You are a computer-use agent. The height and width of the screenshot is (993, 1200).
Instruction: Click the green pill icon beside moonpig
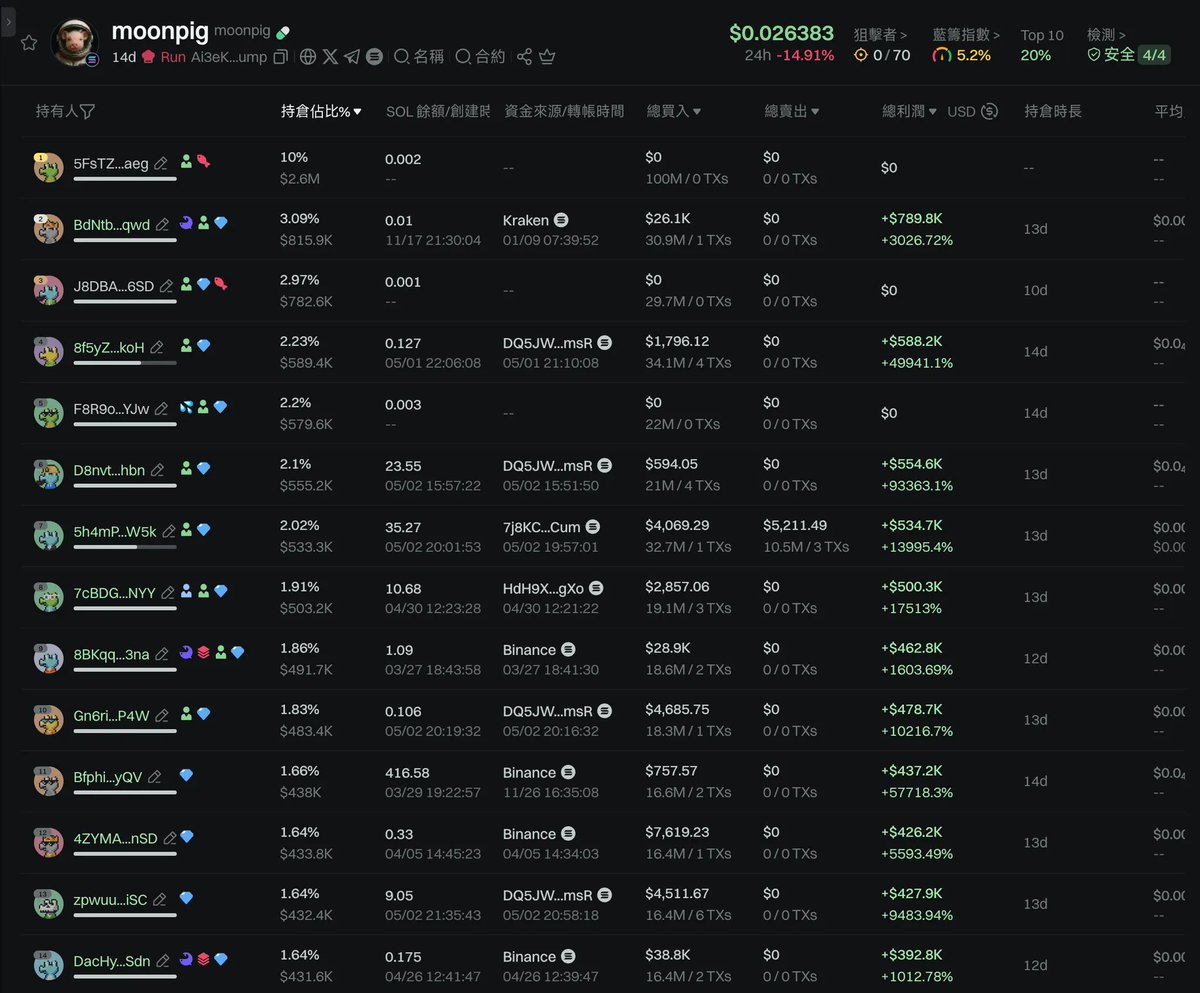pos(284,33)
